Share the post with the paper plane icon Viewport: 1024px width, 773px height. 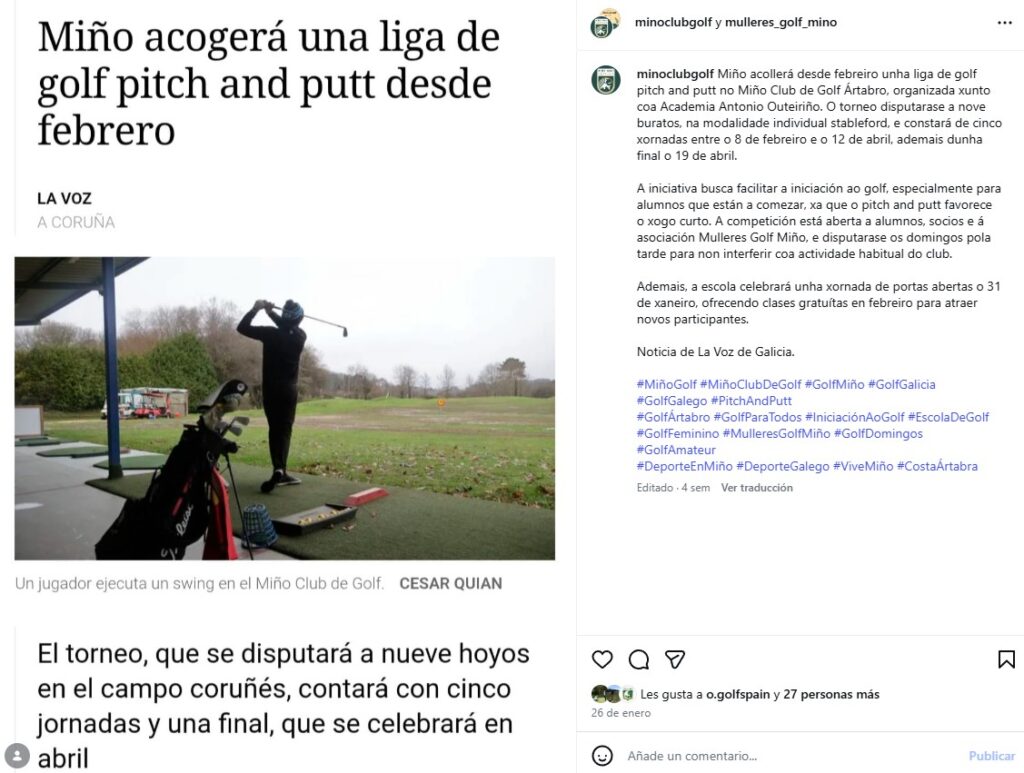coord(675,659)
